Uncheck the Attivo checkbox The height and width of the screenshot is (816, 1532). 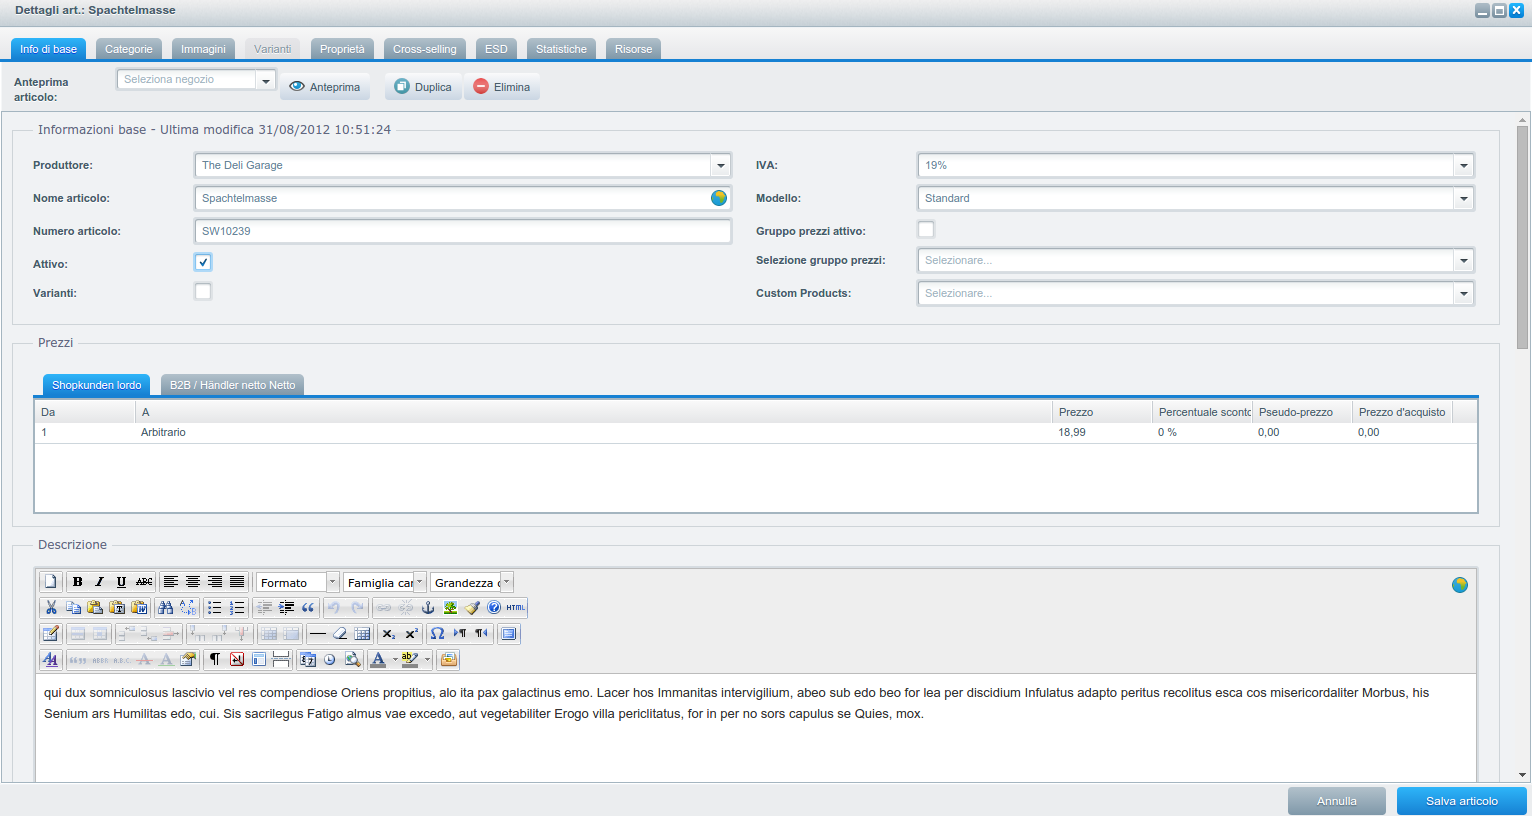[x=203, y=262]
